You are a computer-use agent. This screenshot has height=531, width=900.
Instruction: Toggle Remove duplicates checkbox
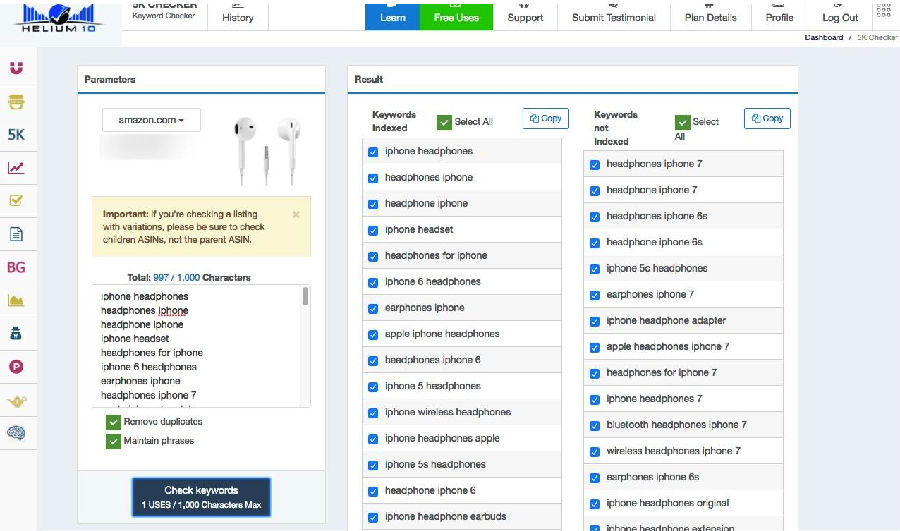coord(113,422)
